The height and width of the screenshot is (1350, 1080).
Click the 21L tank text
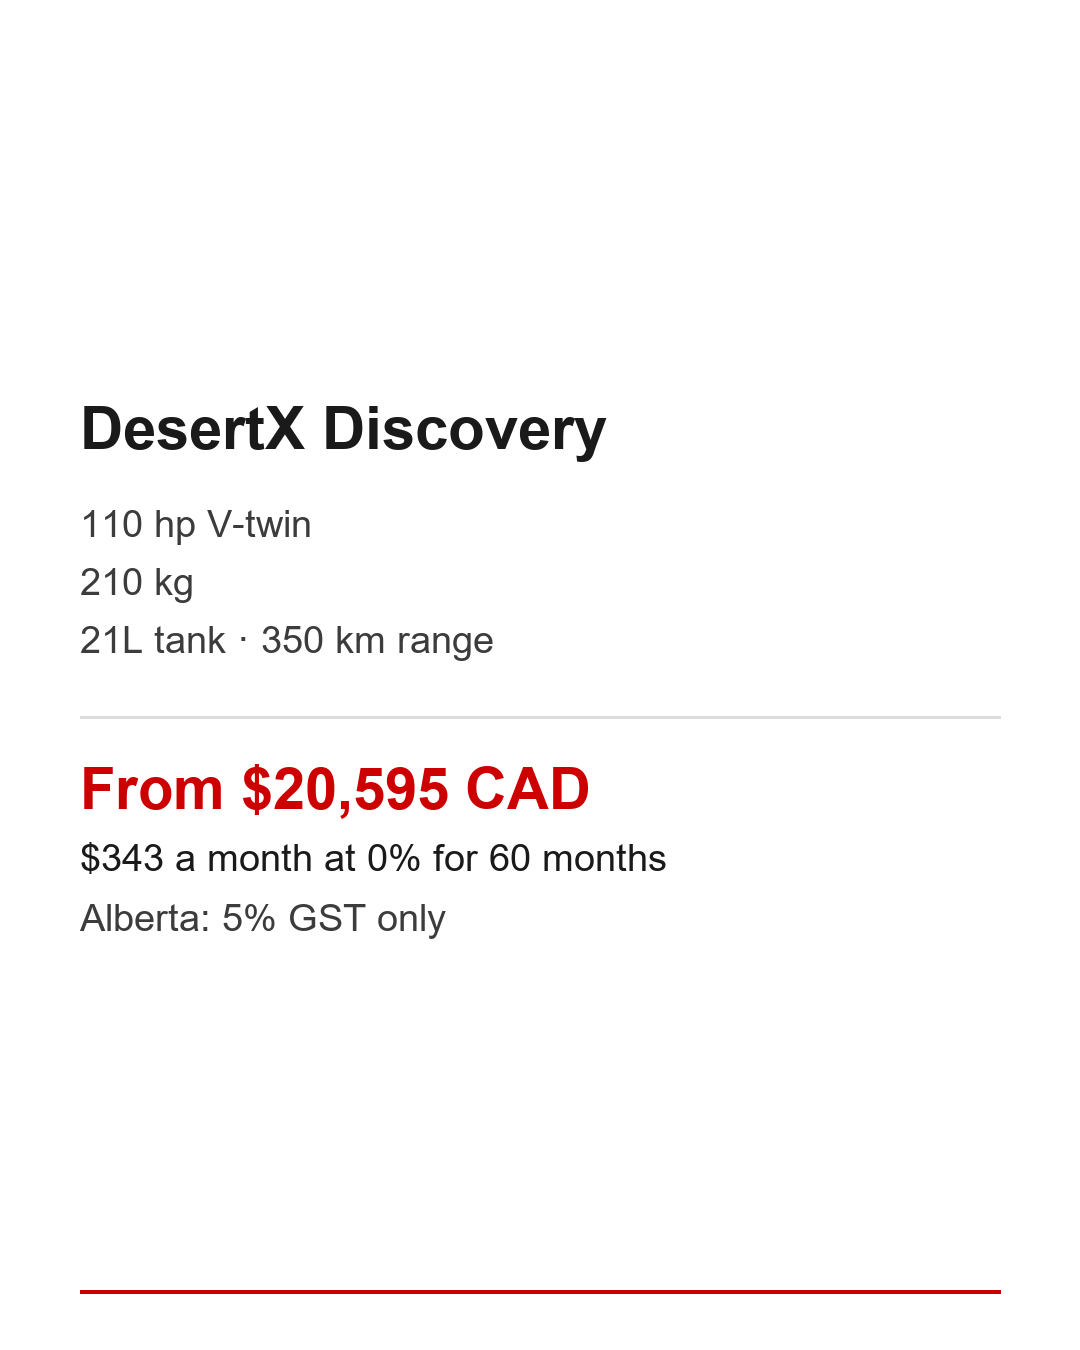(x=153, y=641)
